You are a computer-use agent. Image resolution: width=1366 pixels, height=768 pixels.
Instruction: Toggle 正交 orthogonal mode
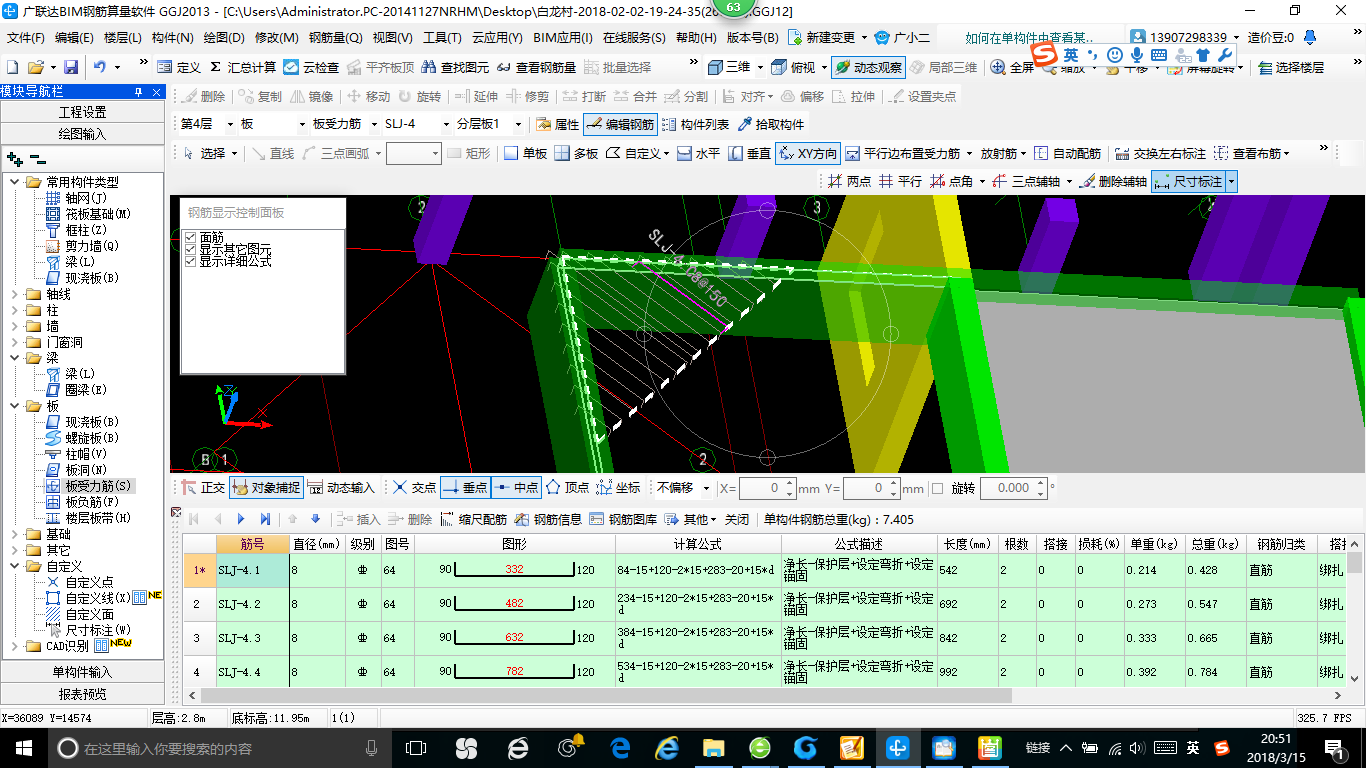203,488
